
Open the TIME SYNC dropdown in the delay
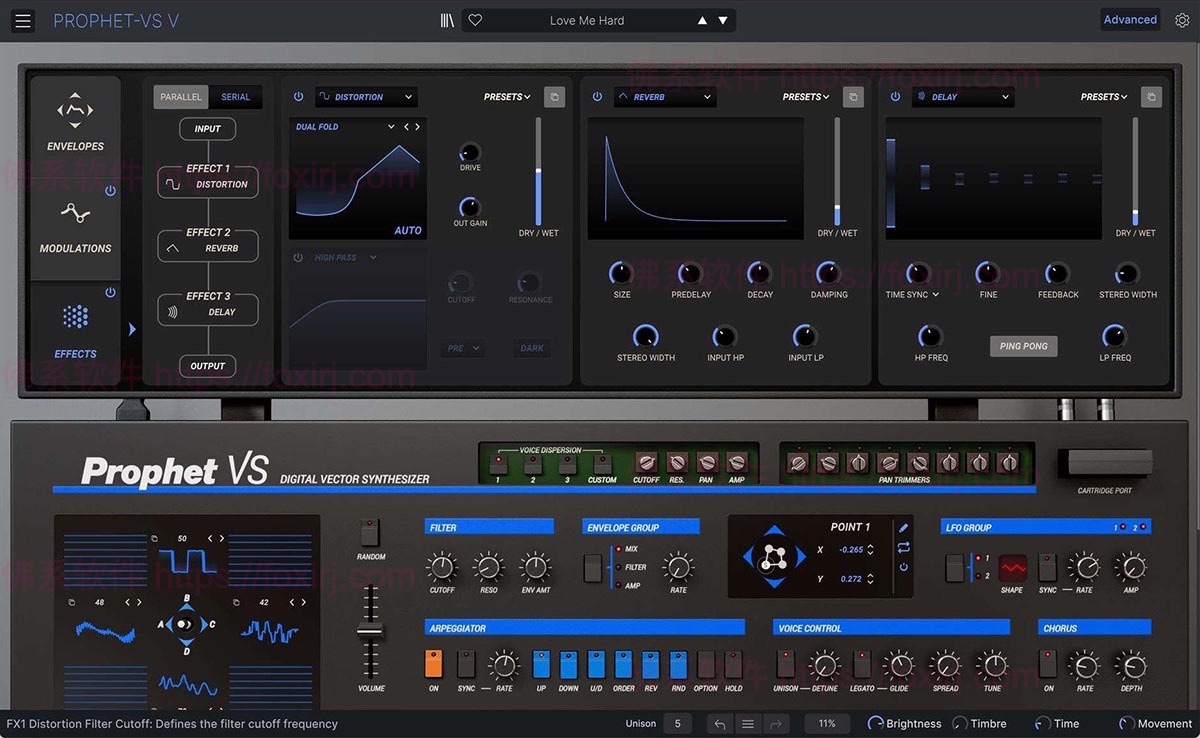click(x=913, y=294)
